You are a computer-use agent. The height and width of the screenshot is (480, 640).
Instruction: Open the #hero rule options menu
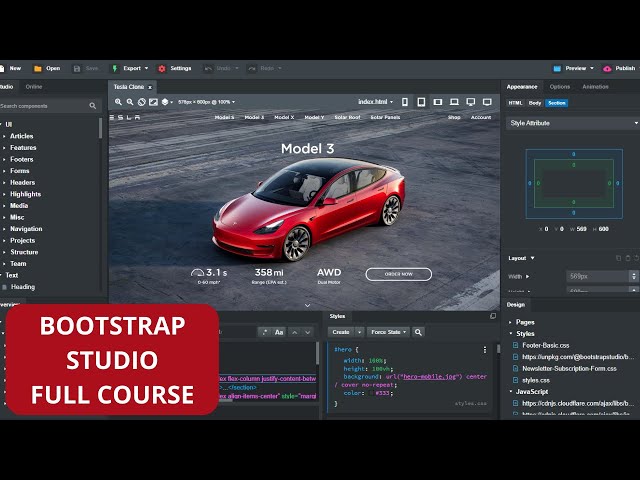[x=485, y=350]
